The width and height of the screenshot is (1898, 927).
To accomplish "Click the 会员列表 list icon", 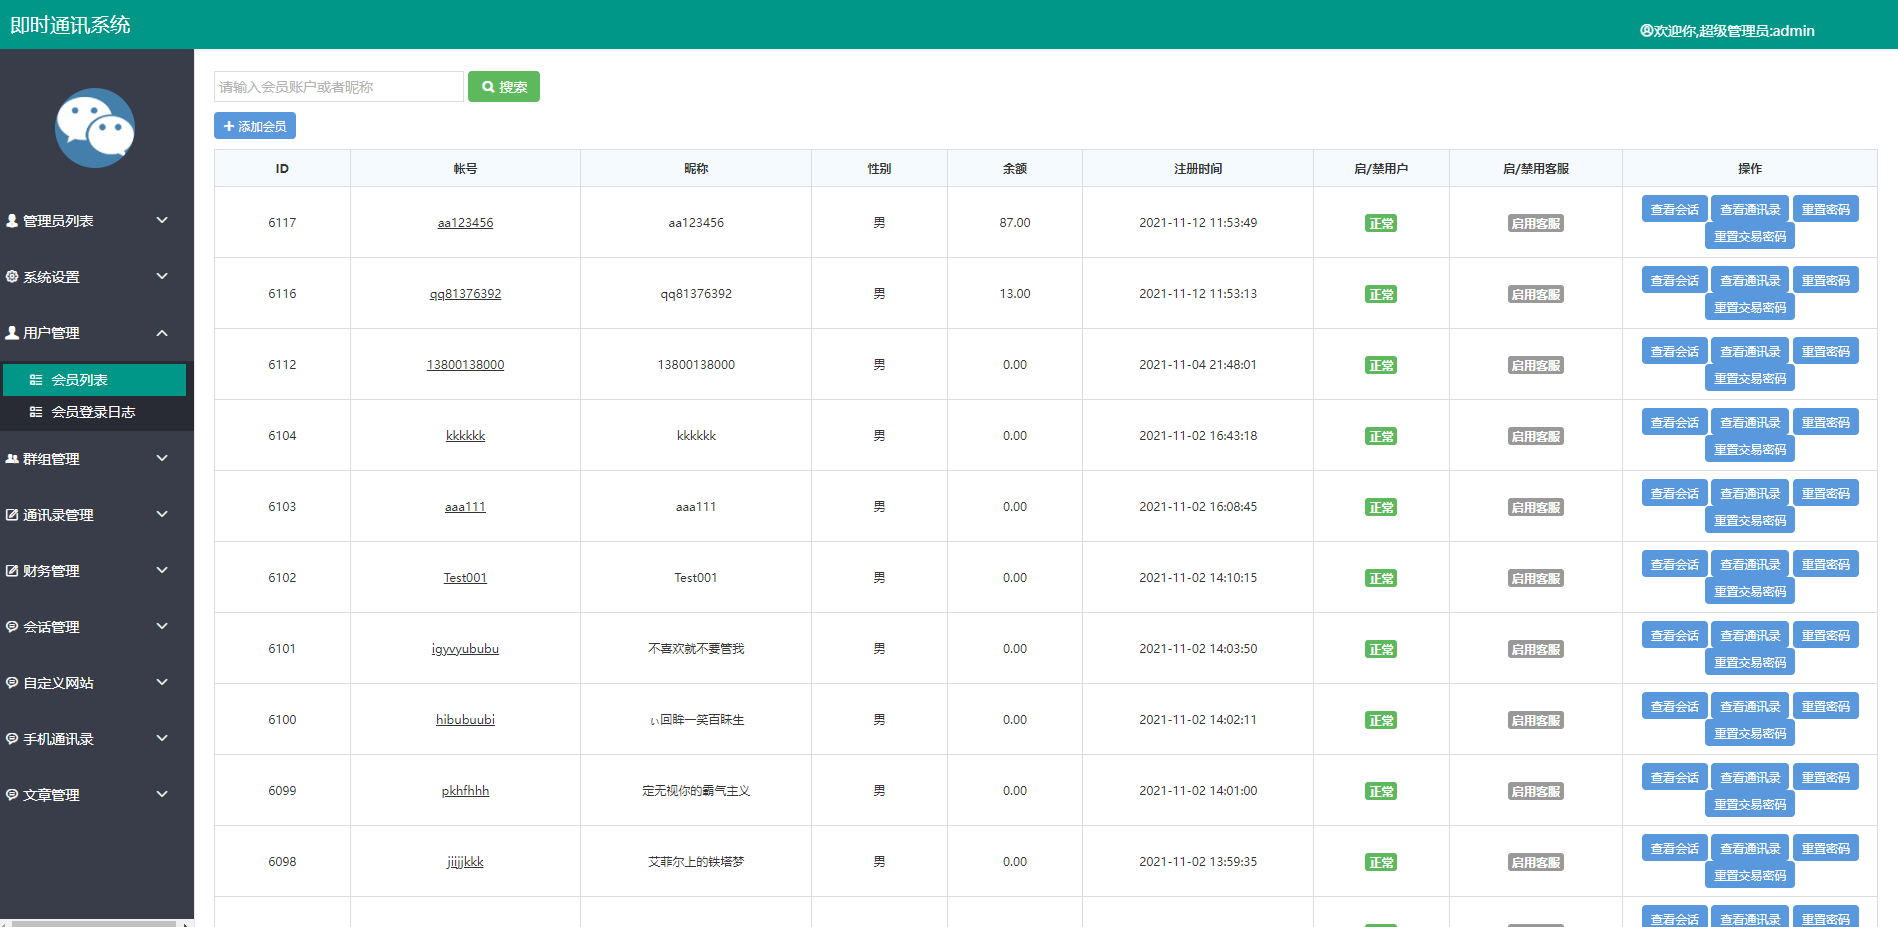I will (36, 380).
